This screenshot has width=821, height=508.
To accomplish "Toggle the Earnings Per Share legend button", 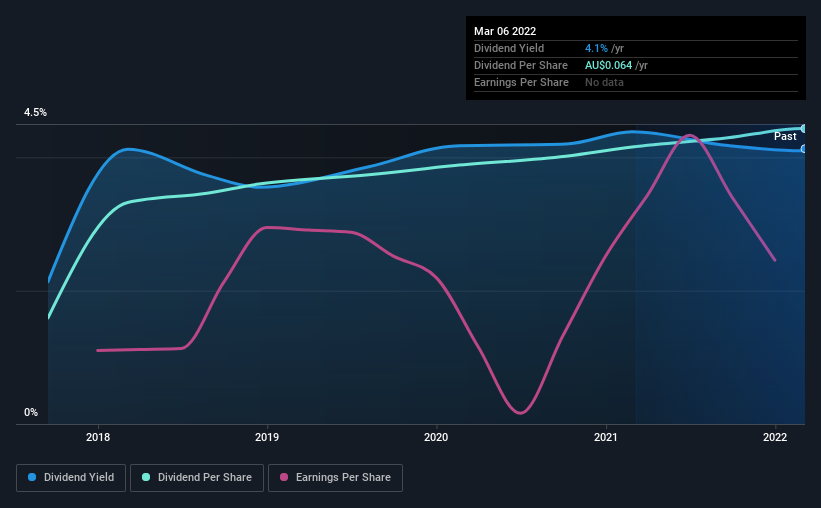I will click(335, 478).
